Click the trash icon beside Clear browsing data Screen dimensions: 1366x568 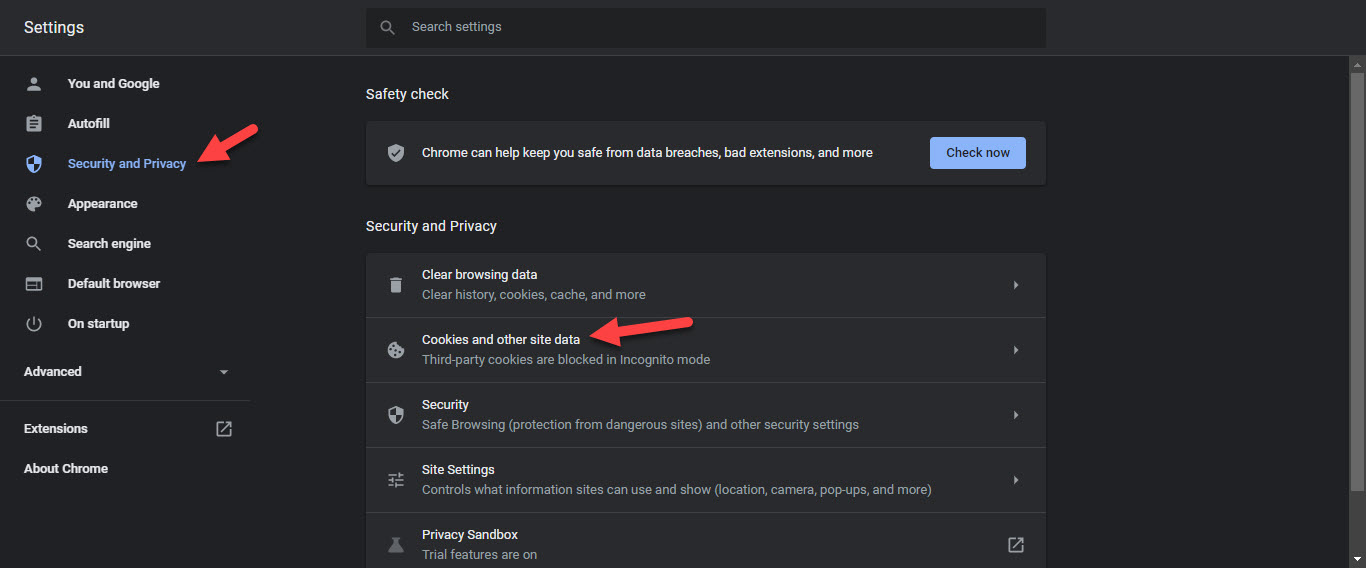point(396,285)
